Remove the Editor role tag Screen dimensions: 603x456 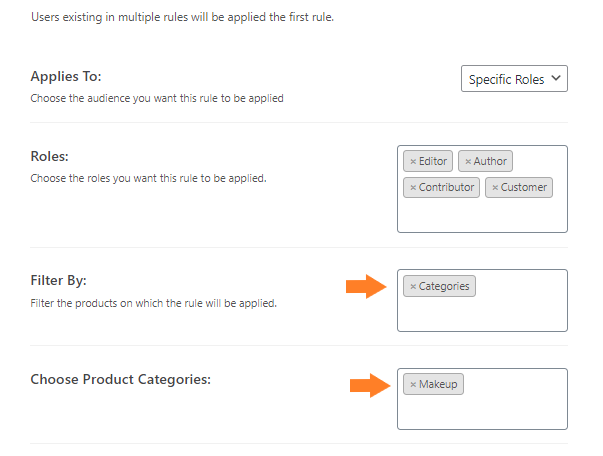[x=413, y=161]
